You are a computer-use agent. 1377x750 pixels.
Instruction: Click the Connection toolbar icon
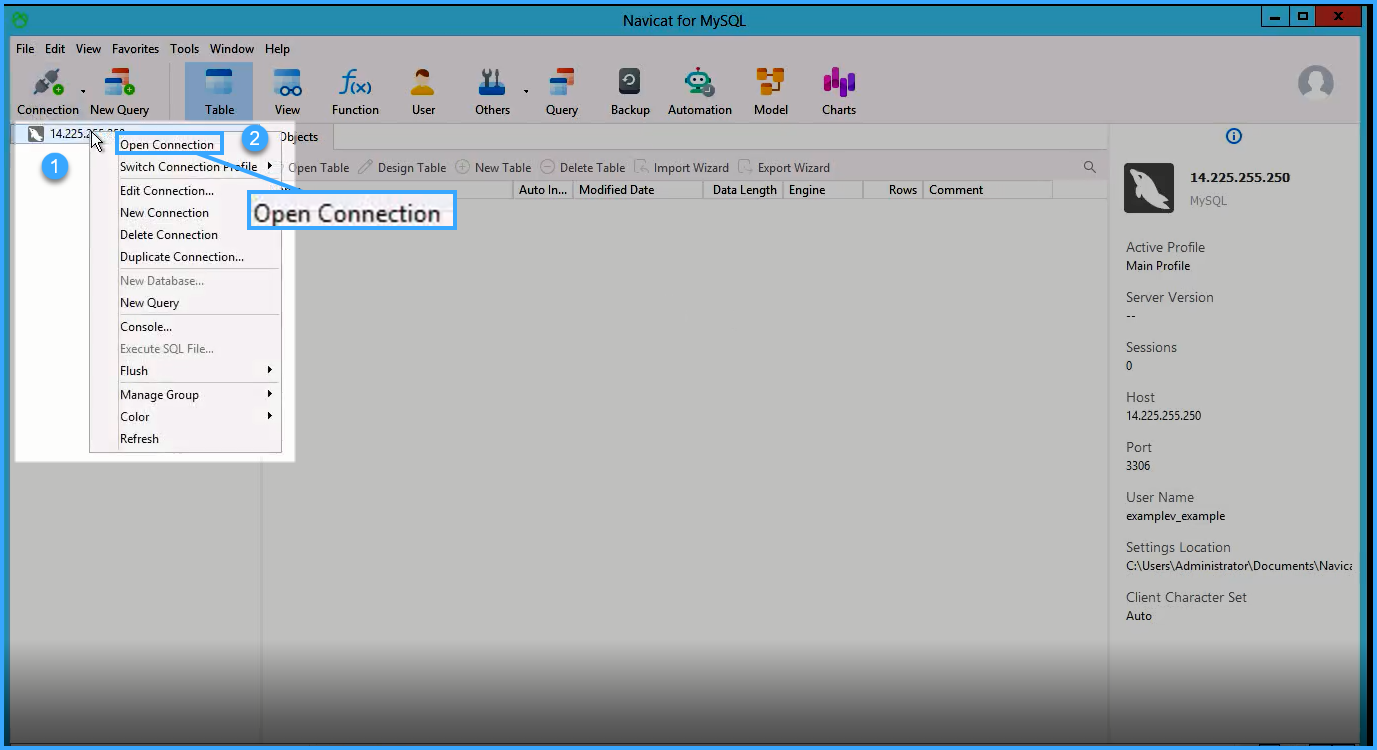pyautogui.click(x=46, y=84)
